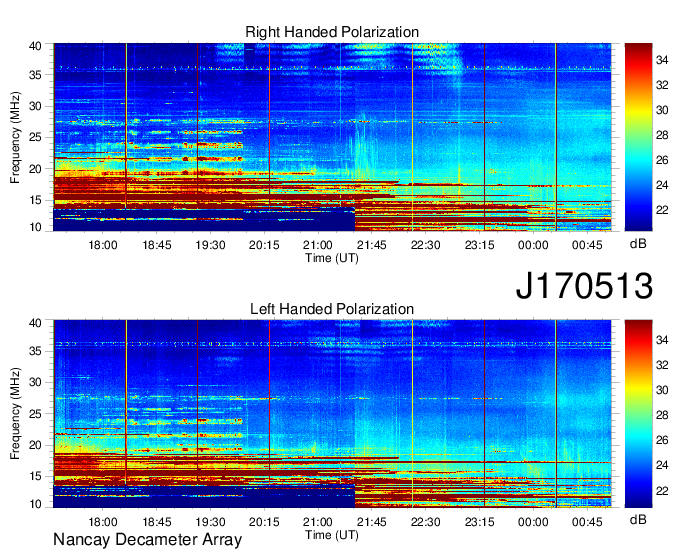Click the 24 dB tick on Left Handed colorbar

[662, 465]
